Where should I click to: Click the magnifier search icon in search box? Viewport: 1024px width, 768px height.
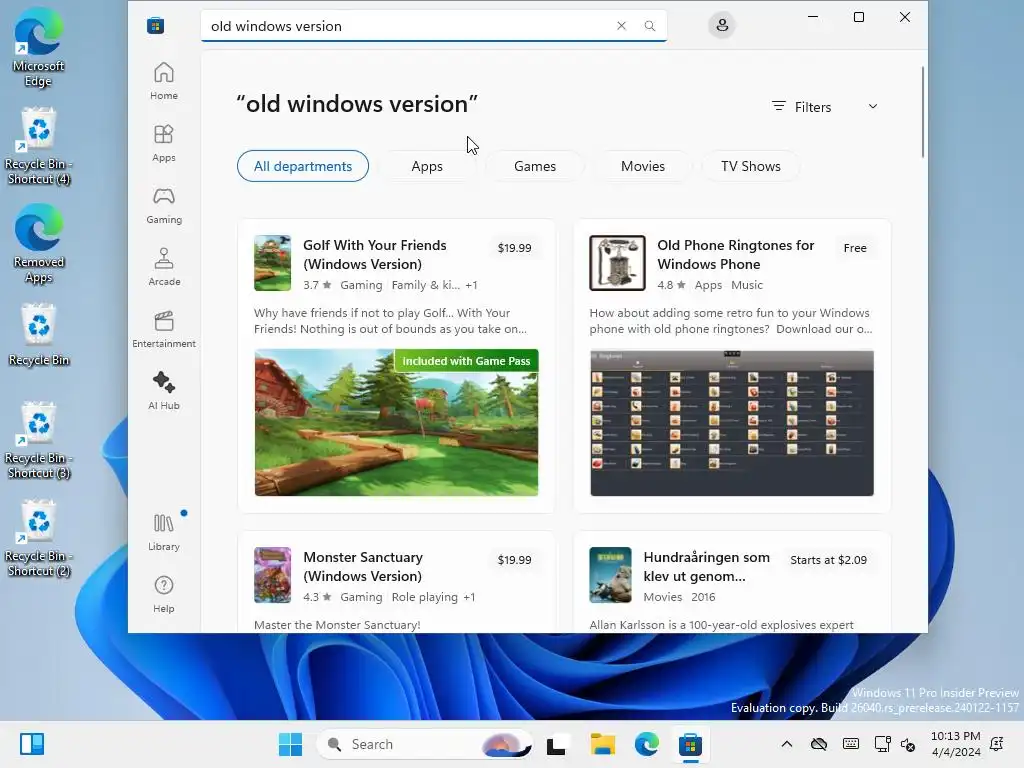pos(650,25)
